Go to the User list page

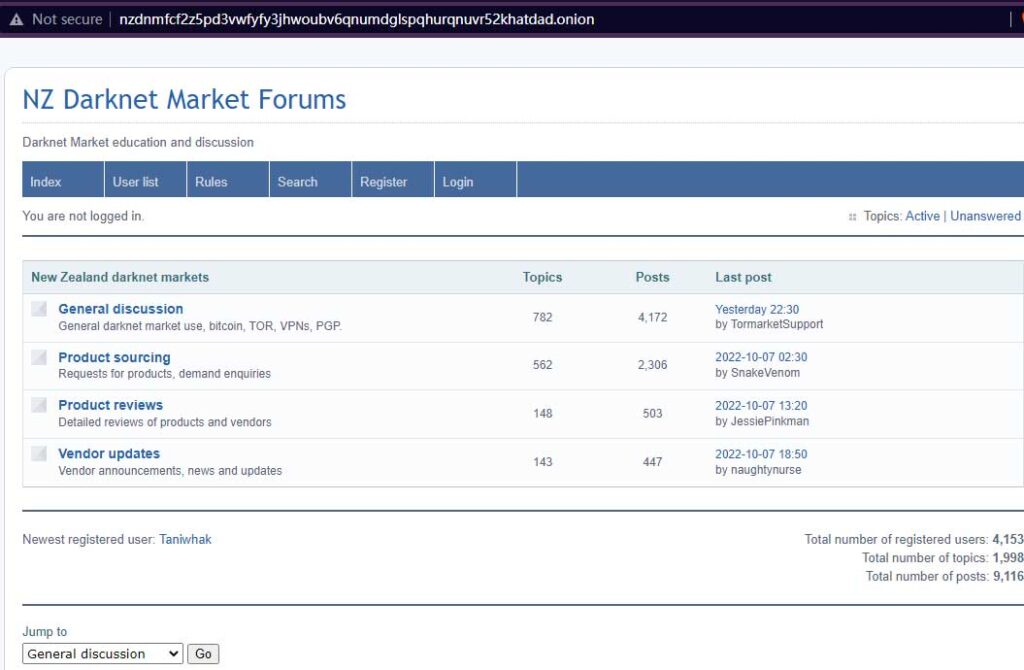pos(135,182)
